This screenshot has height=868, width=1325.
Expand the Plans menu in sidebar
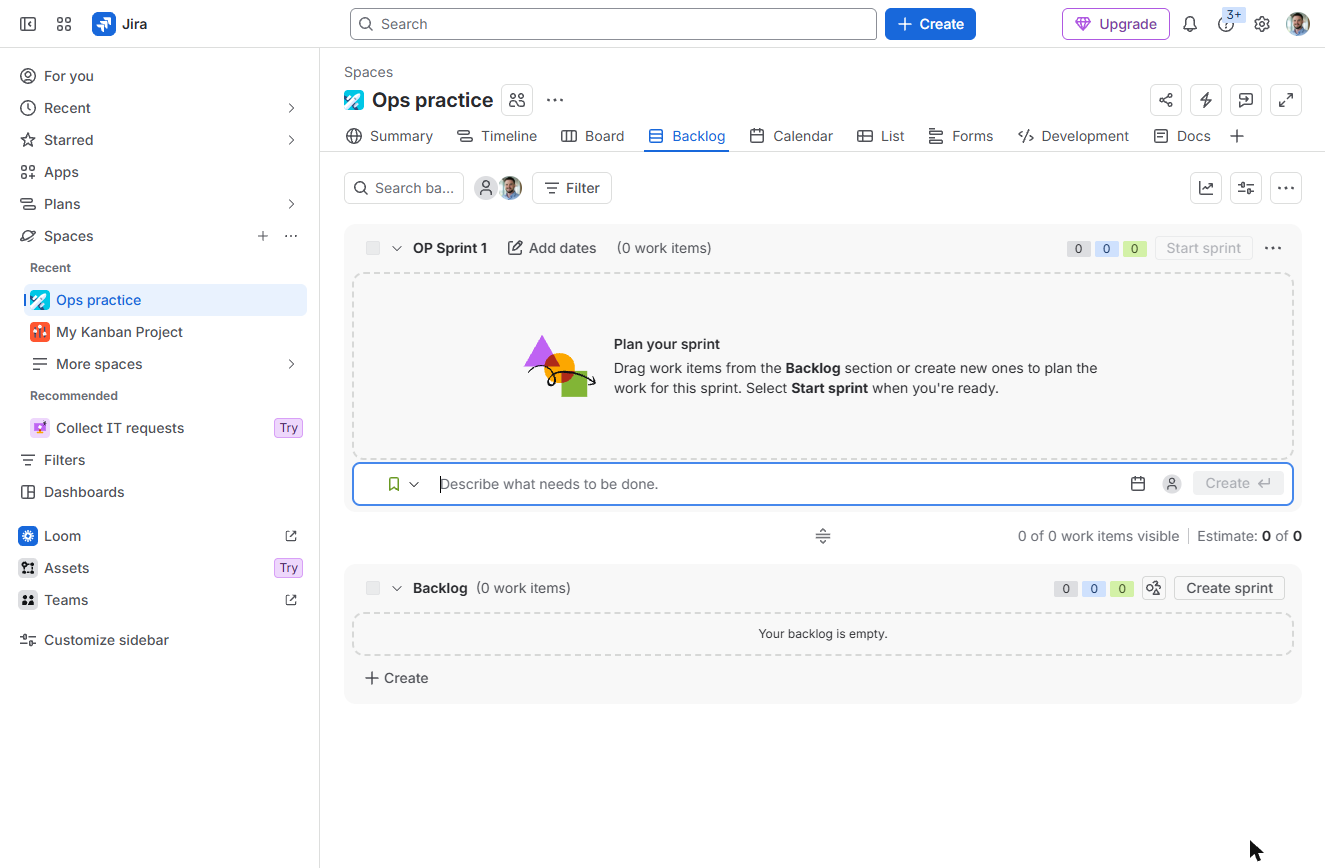pos(291,204)
